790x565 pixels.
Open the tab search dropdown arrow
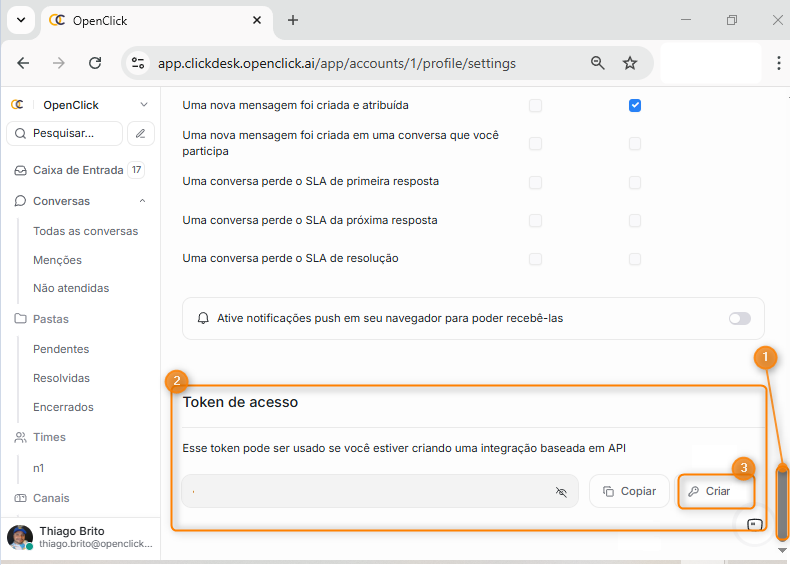tap(20, 20)
